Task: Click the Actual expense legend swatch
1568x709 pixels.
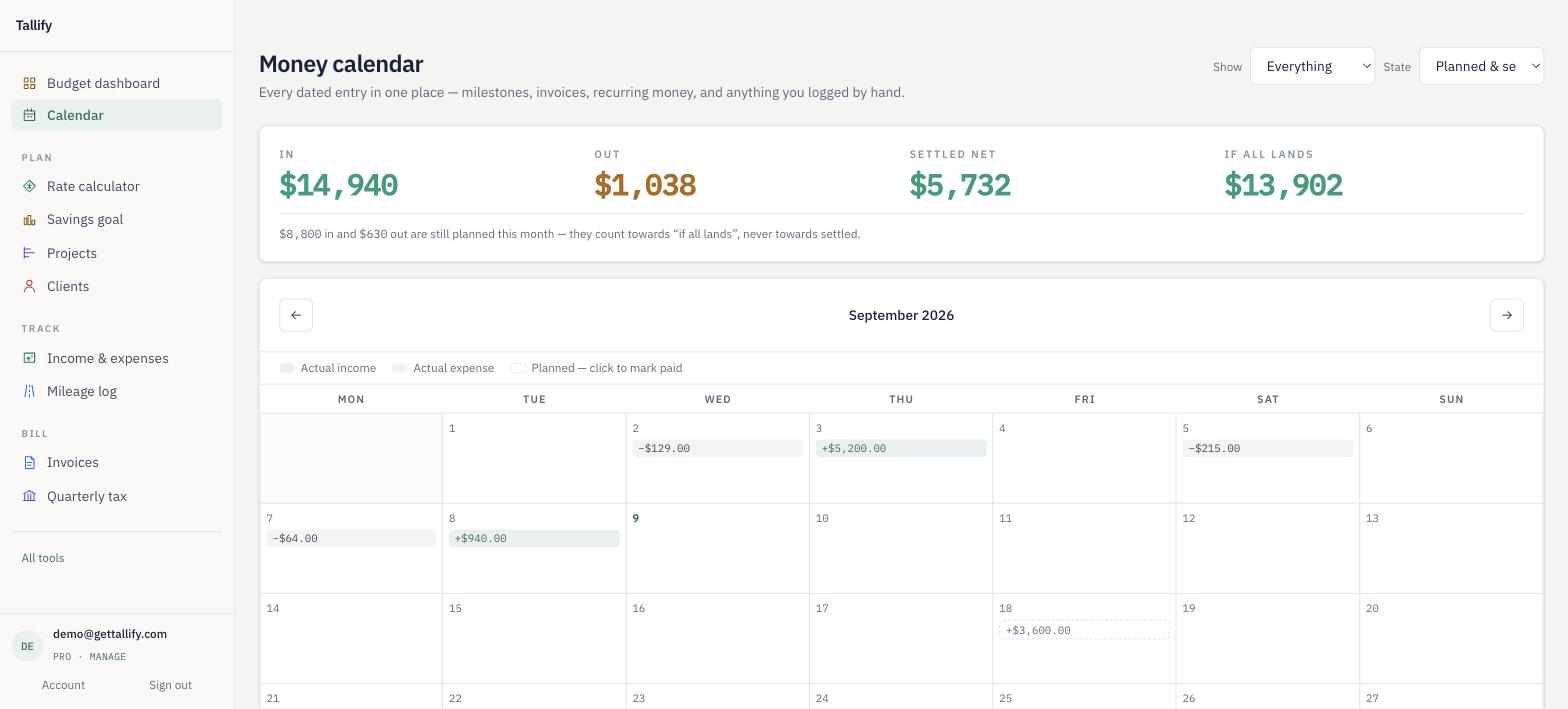Action: 400,368
